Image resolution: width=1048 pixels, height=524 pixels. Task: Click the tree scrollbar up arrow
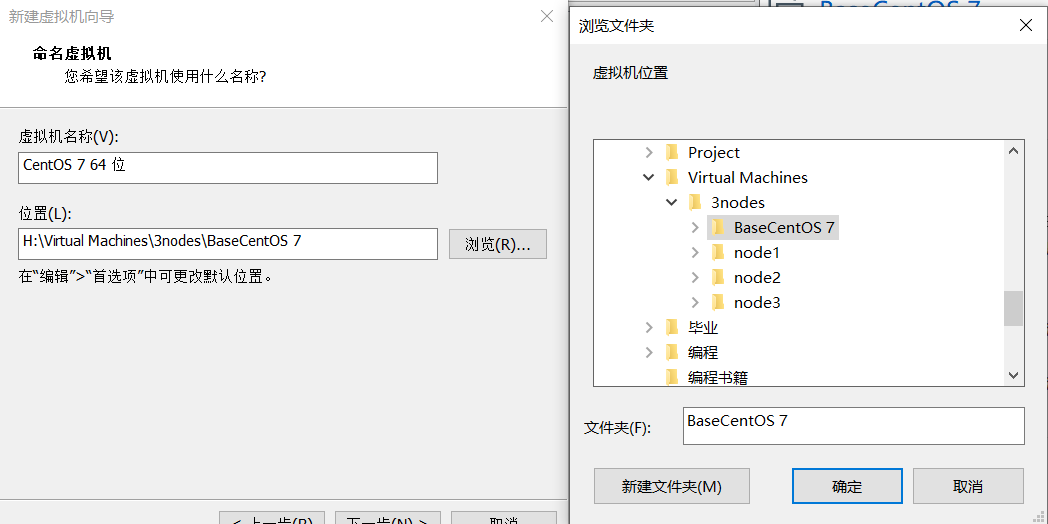(1013, 152)
